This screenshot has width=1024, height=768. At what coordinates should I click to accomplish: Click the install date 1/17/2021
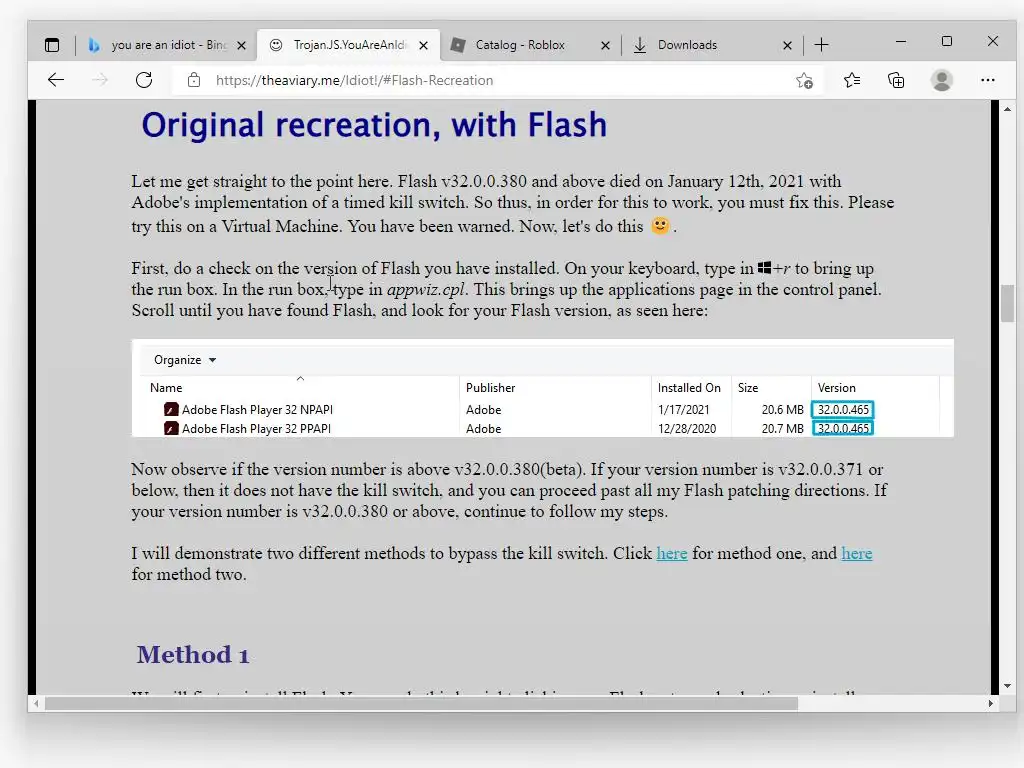coord(683,409)
